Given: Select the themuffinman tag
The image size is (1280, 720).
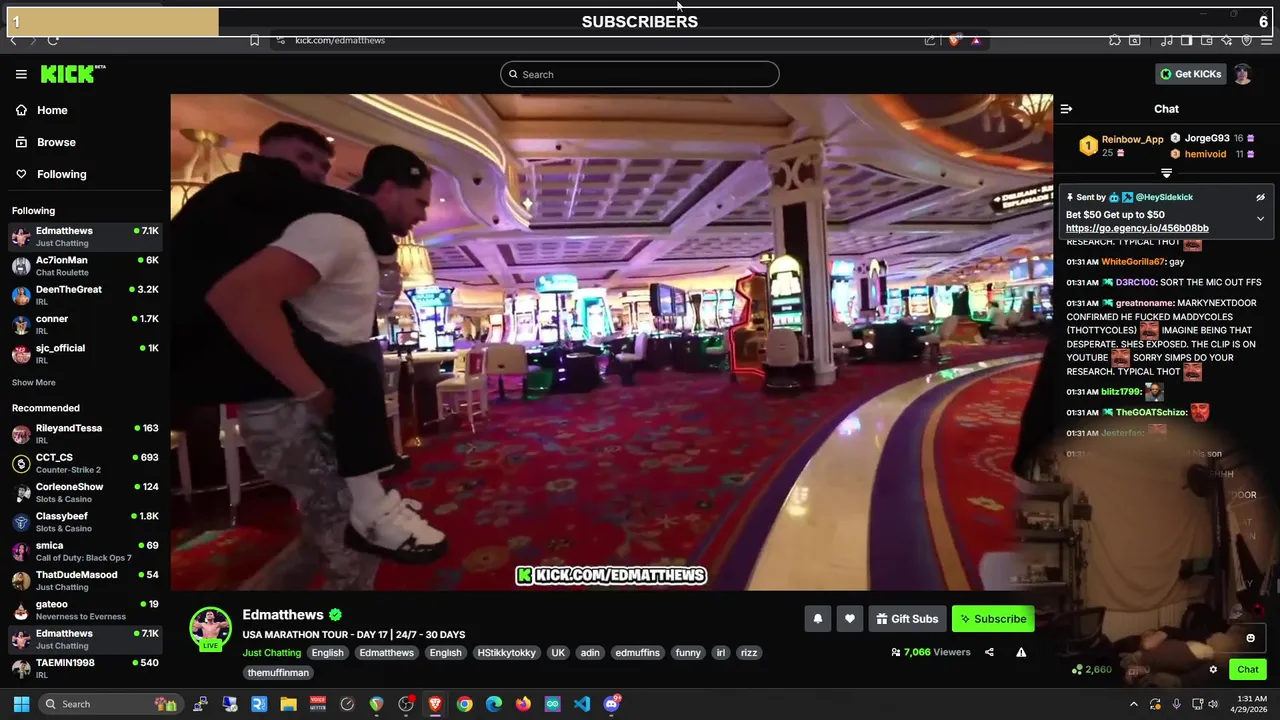Looking at the screenshot, I should (278, 673).
